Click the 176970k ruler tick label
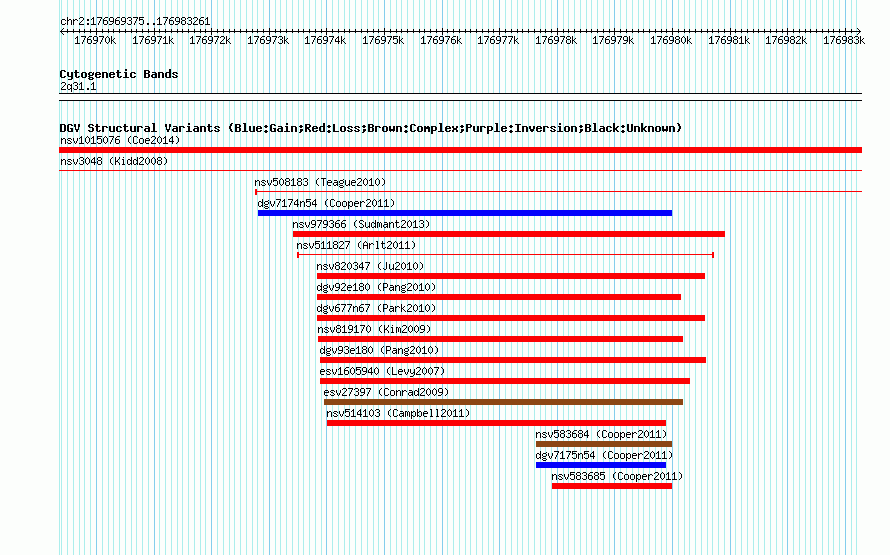890x555 pixels. tap(95, 40)
